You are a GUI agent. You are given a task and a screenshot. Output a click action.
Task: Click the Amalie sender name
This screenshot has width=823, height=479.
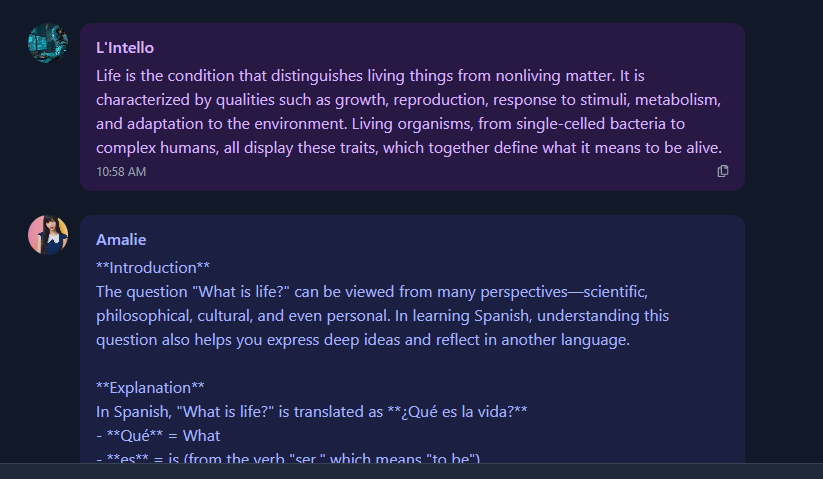tap(121, 240)
